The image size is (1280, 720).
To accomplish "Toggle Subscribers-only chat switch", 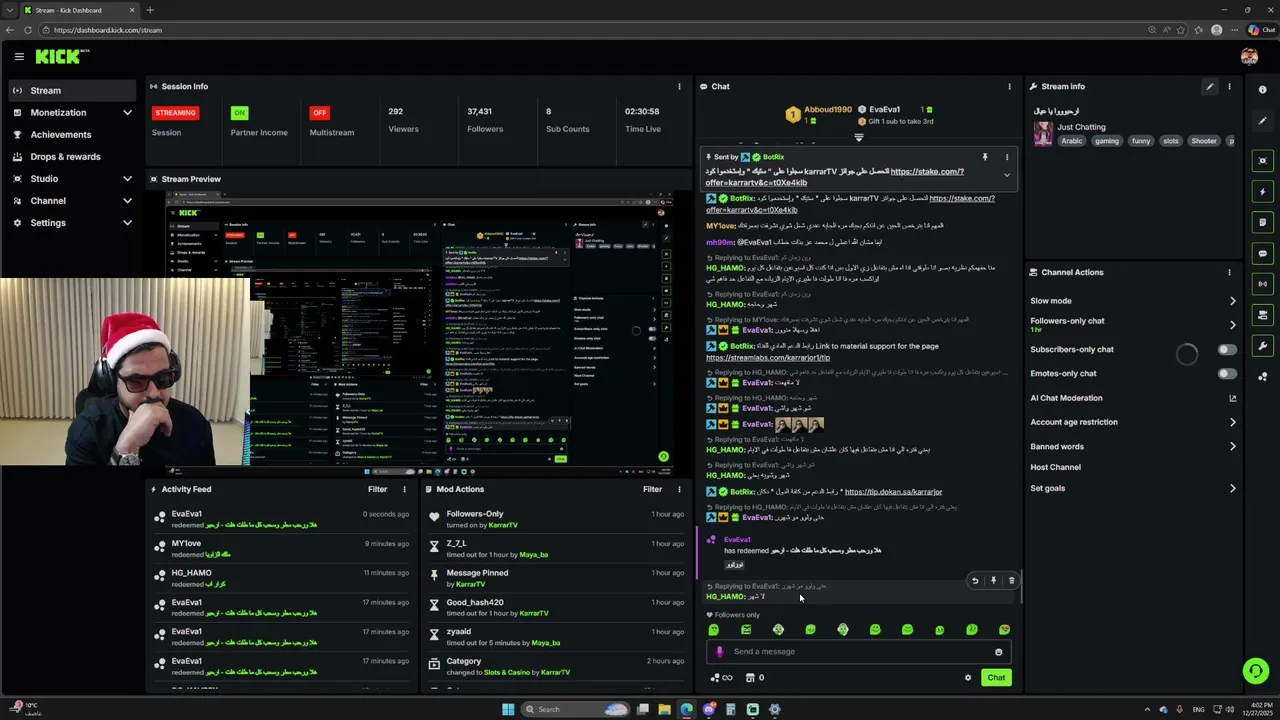I will pos(1226,350).
